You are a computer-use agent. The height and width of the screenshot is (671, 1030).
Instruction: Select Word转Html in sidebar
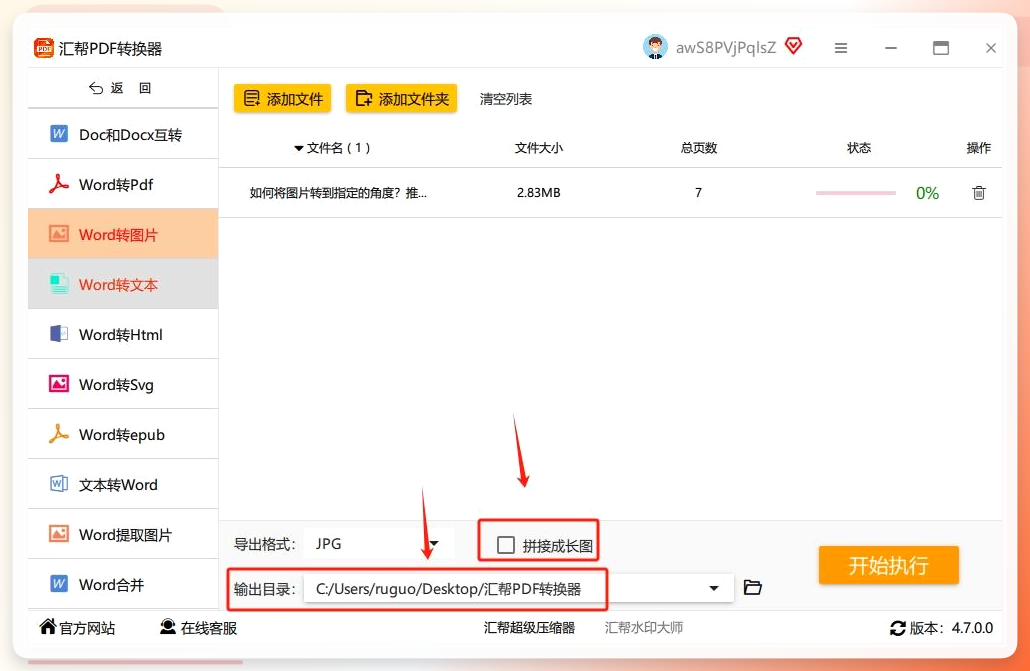click(123, 334)
